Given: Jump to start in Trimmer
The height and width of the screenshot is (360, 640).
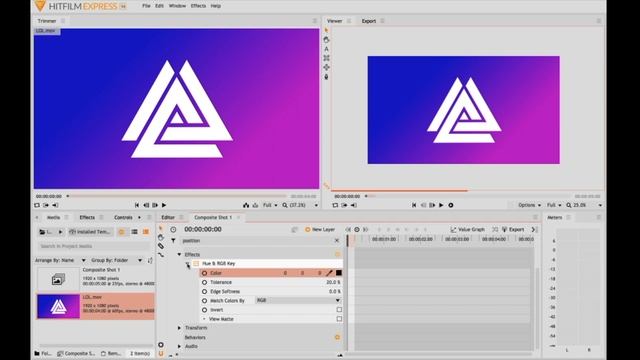Looking at the screenshot, I should 137,205.
